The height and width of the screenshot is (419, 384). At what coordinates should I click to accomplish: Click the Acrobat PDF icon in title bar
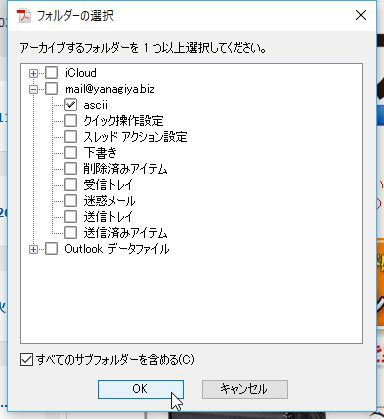click(x=24, y=16)
